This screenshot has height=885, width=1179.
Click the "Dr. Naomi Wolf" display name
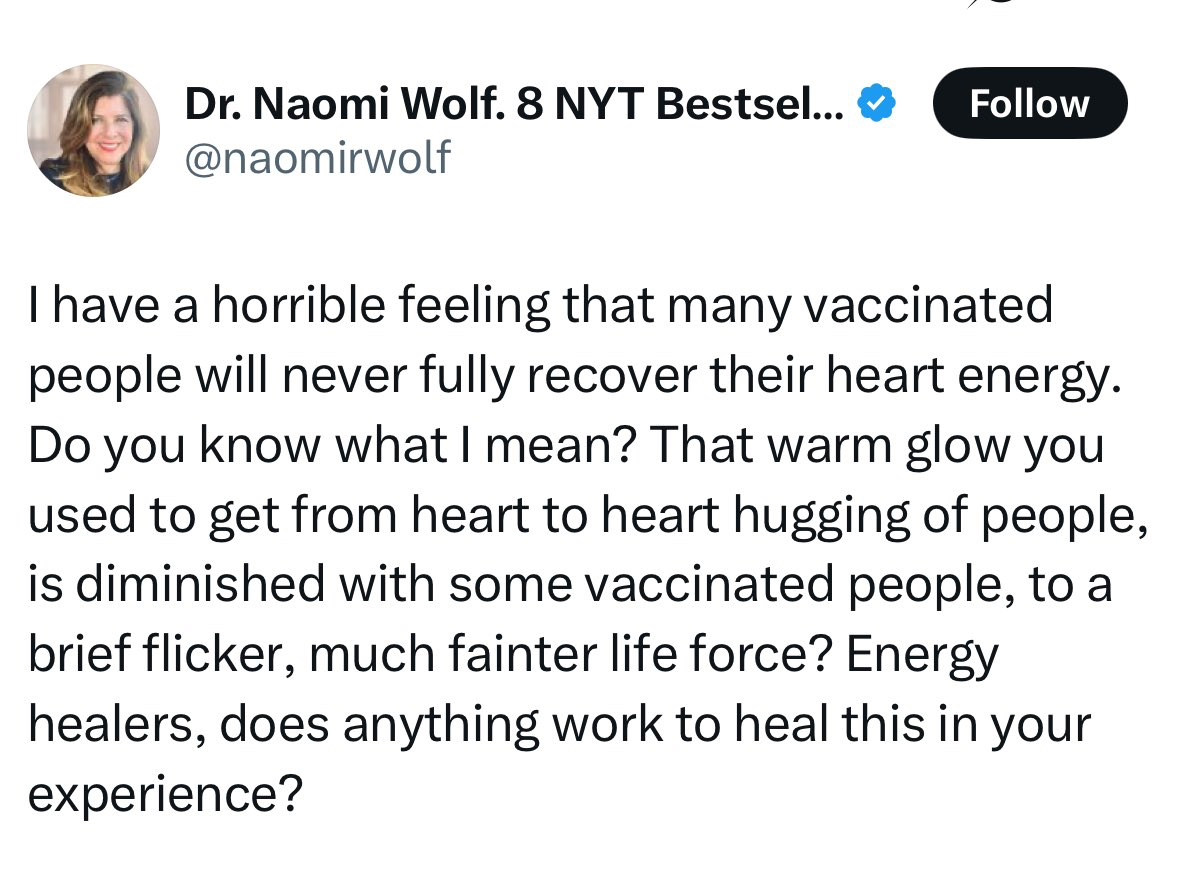click(346, 105)
